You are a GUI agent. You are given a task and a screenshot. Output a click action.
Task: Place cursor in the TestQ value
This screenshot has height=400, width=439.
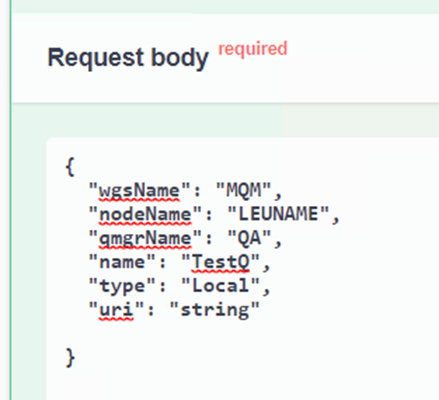[x=220, y=262]
